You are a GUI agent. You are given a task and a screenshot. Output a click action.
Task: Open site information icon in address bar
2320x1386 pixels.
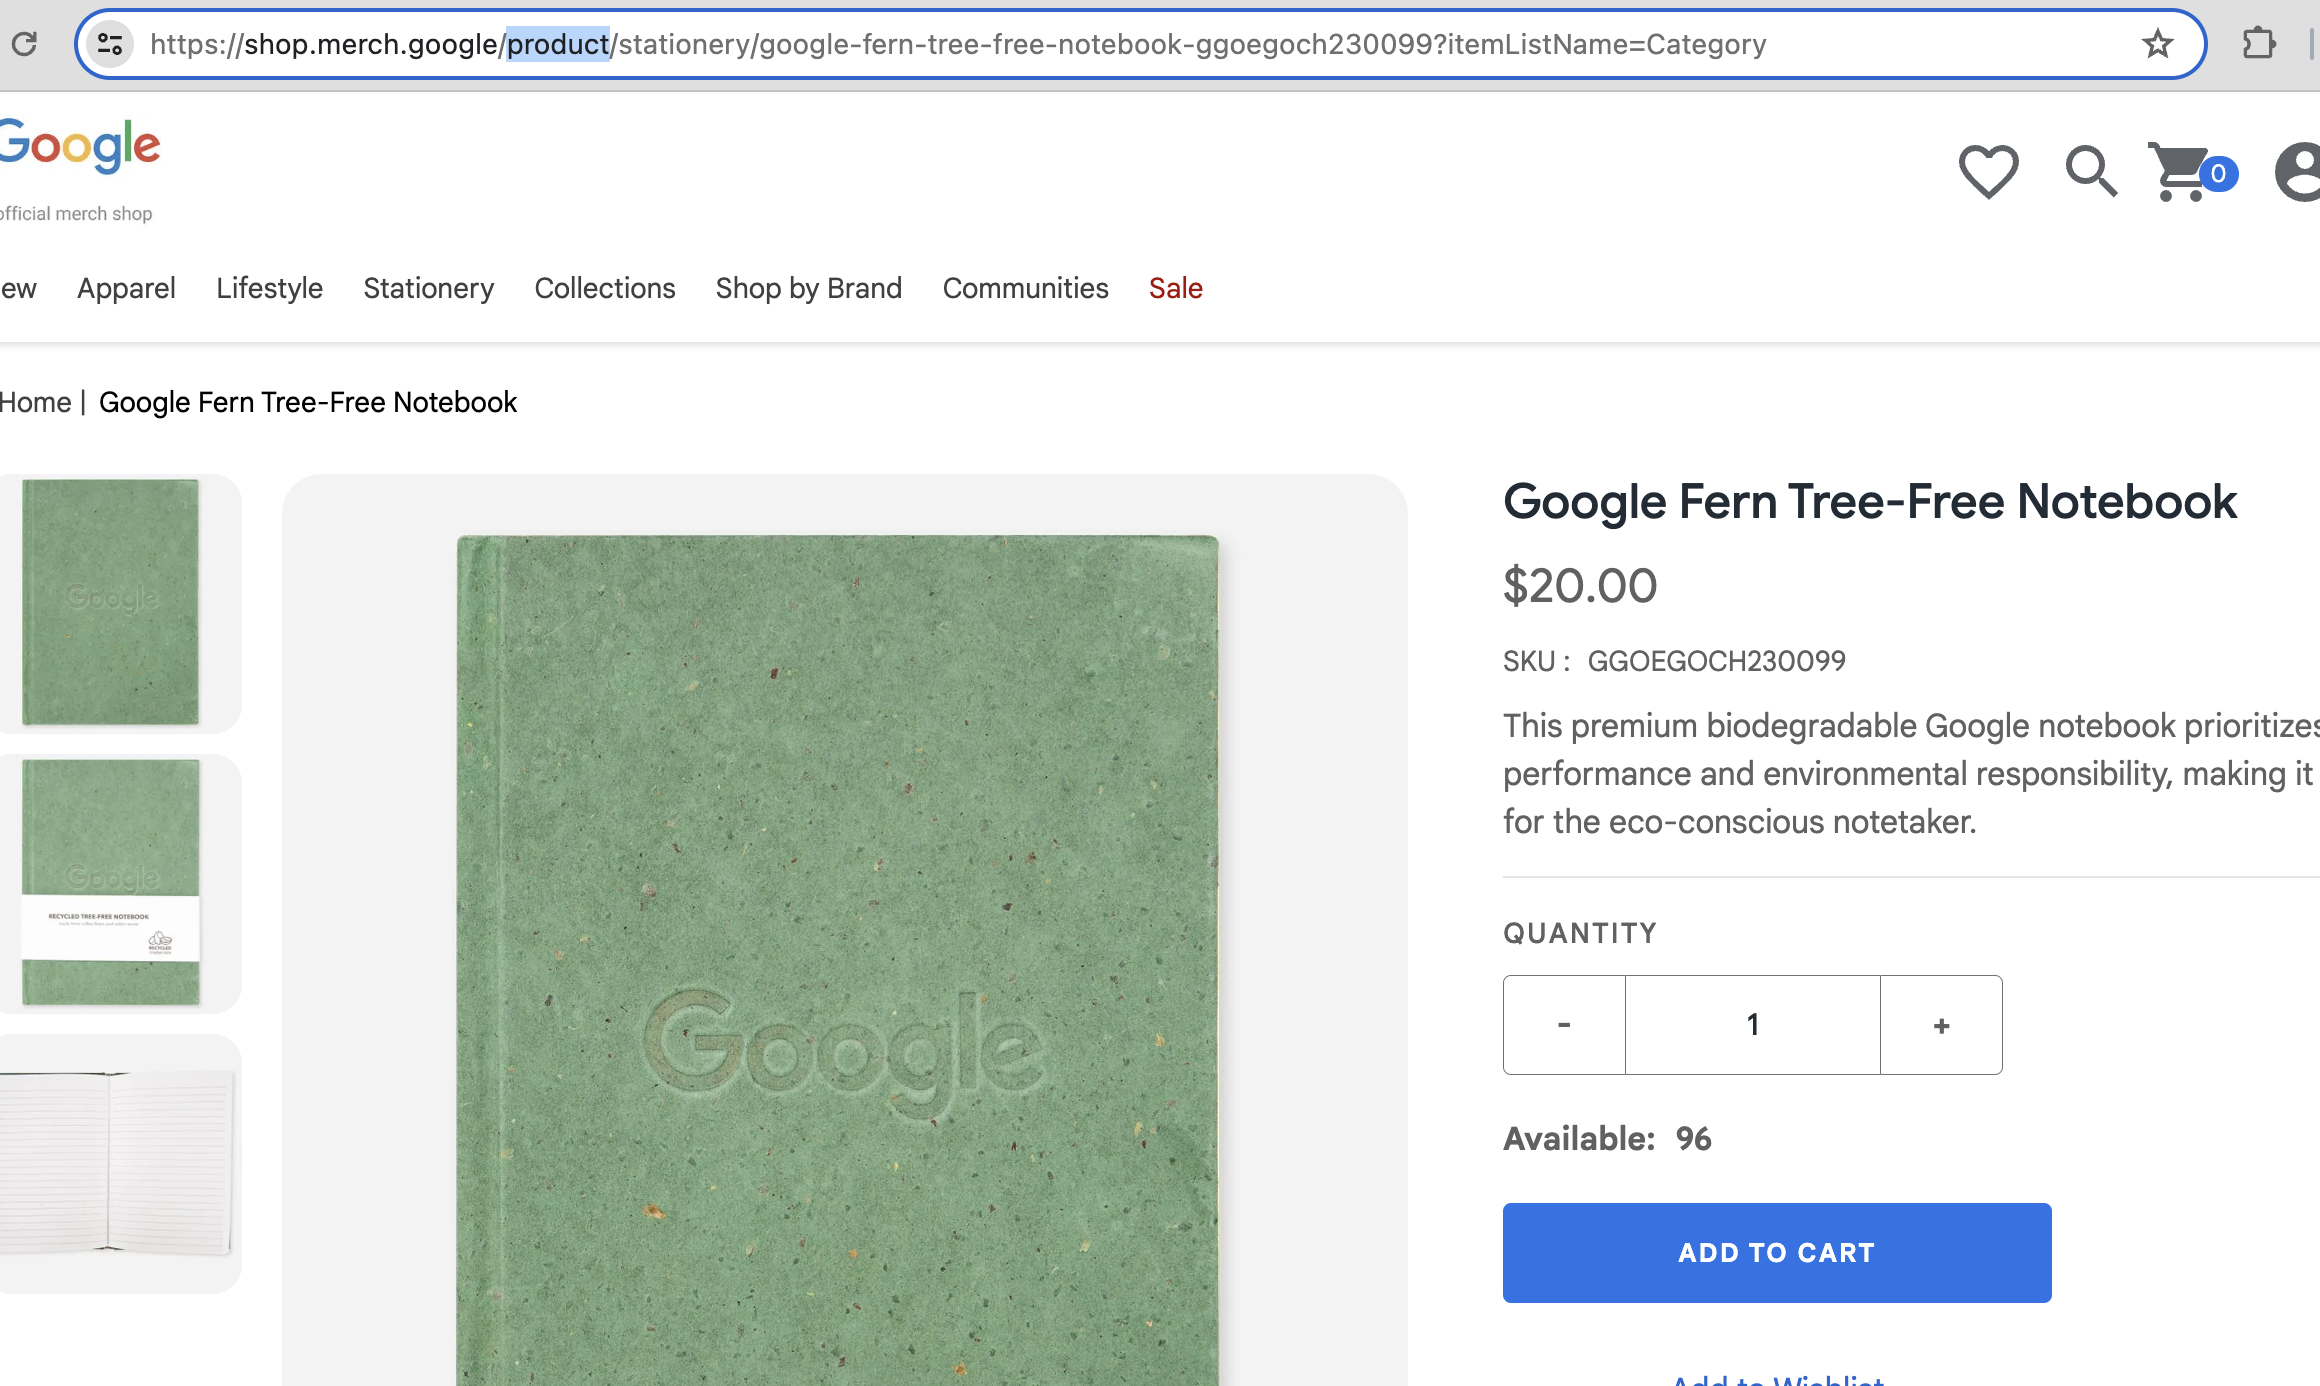(110, 44)
